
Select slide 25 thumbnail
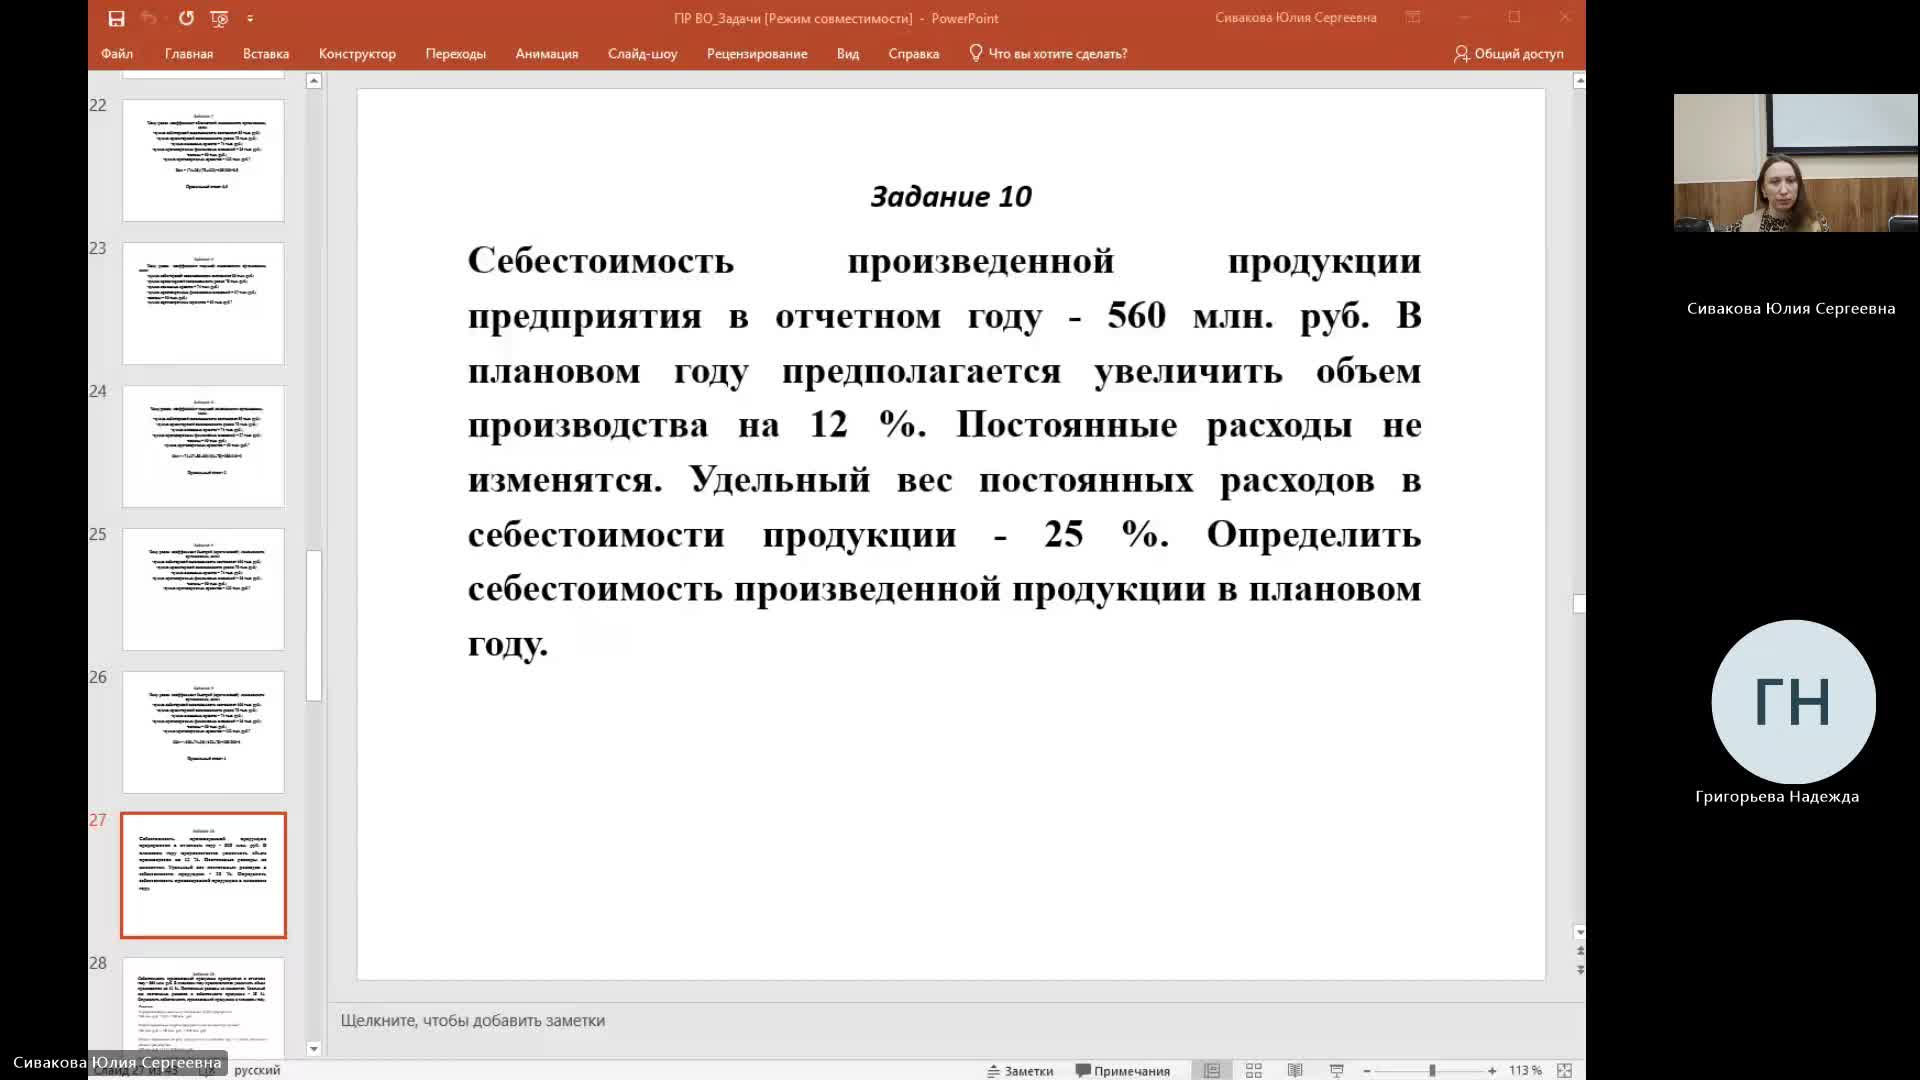[x=203, y=589]
